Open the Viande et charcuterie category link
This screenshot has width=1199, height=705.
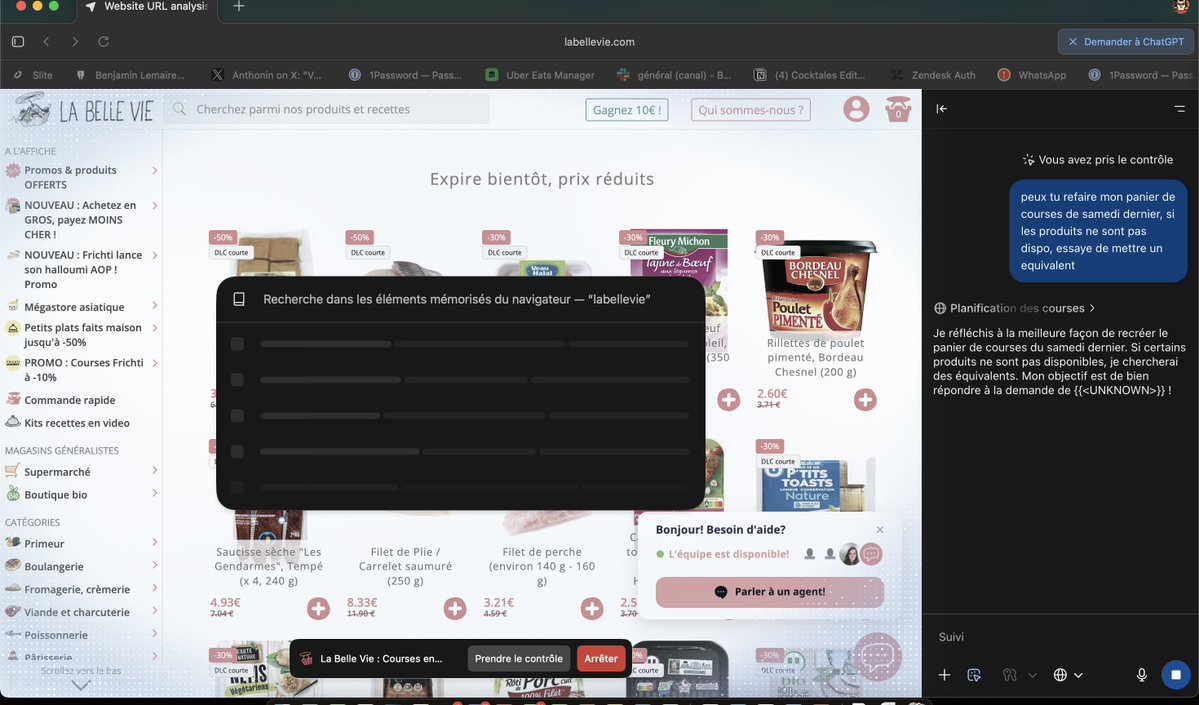76,612
